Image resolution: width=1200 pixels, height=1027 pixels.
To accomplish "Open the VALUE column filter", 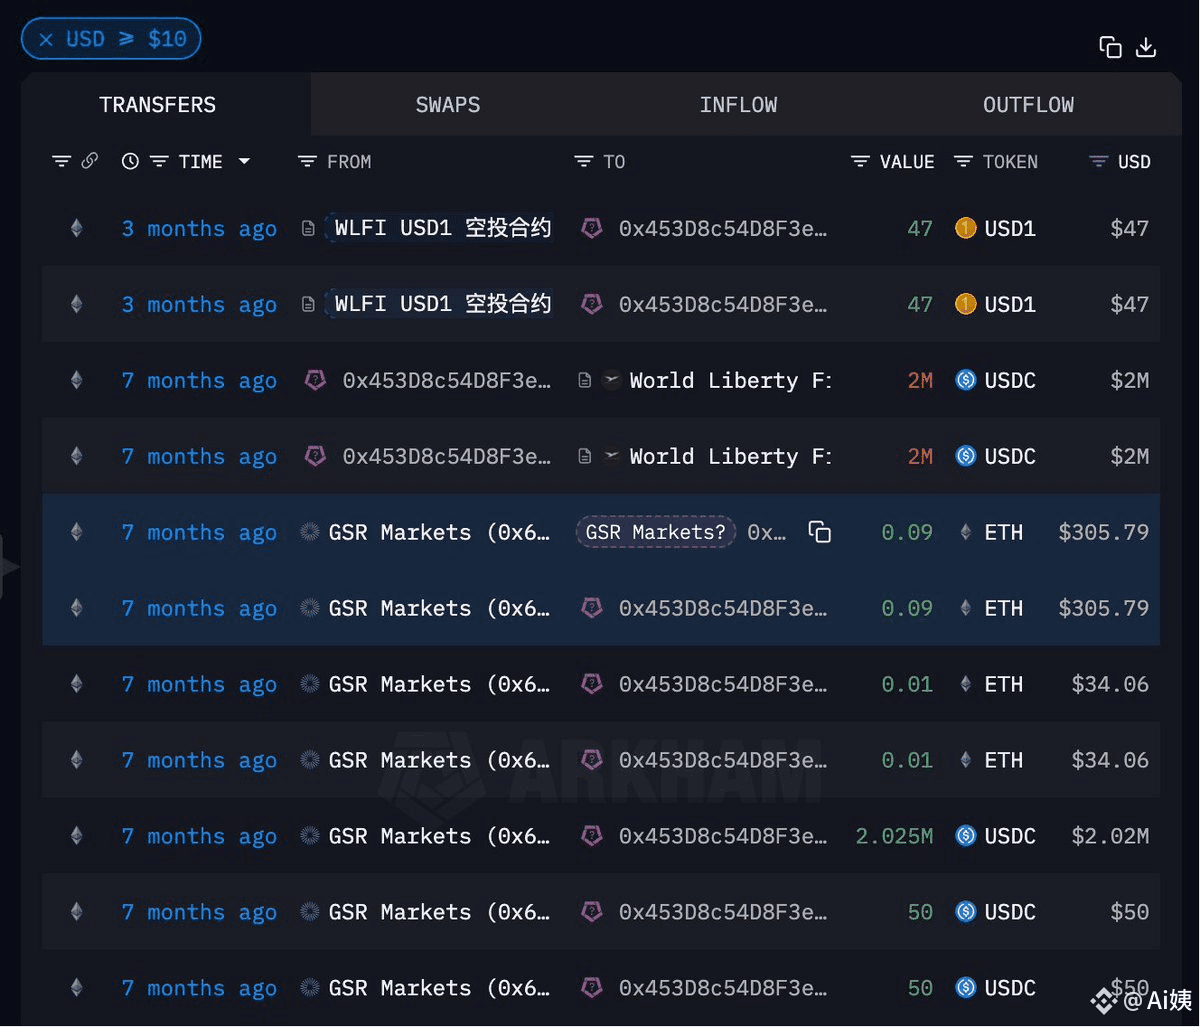I will [x=859, y=161].
